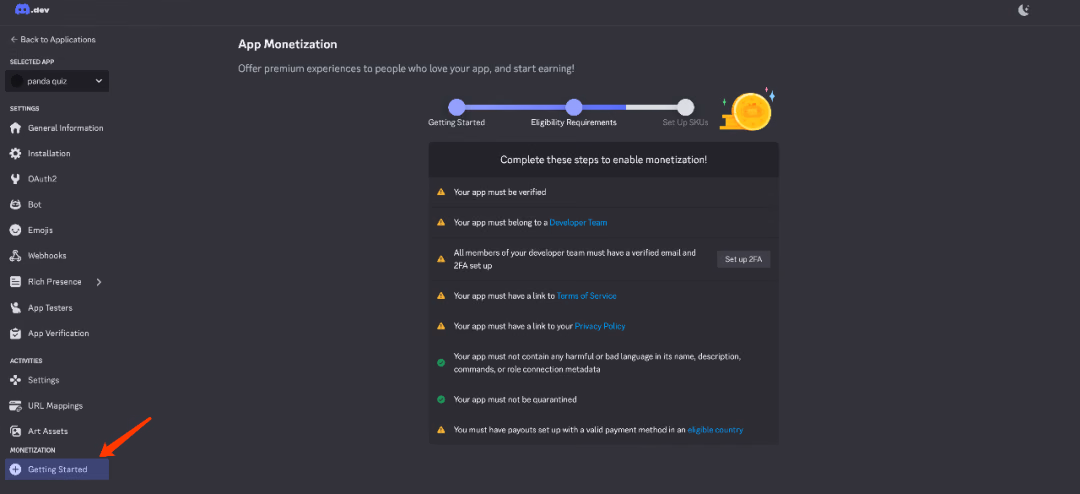
Task: Click the Activities Settings icon
Action: tap(15, 380)
